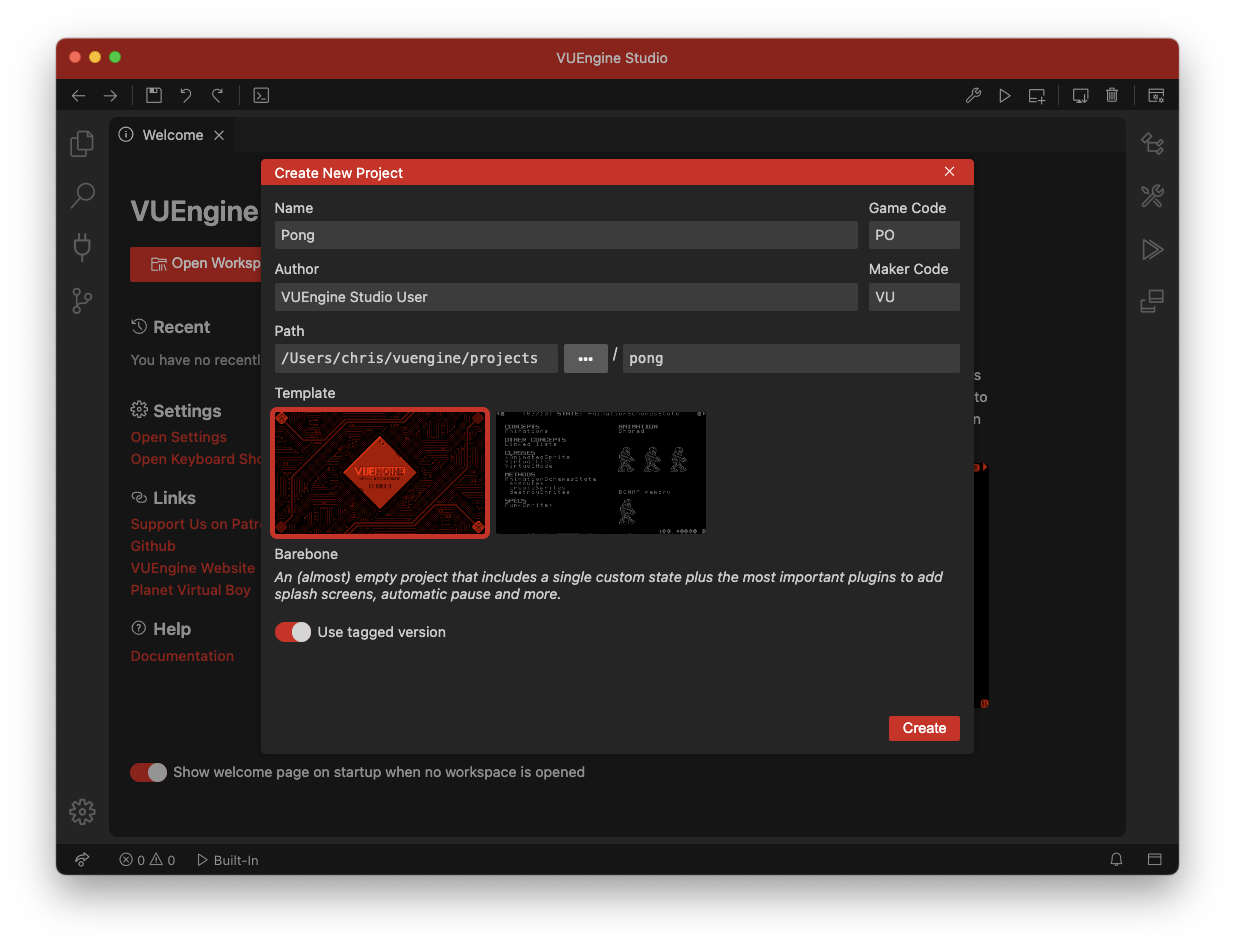The height and width of the screenshot is (949, 1235).
Task: Go forward with the right arrow icon
Action: pos(110,96)
